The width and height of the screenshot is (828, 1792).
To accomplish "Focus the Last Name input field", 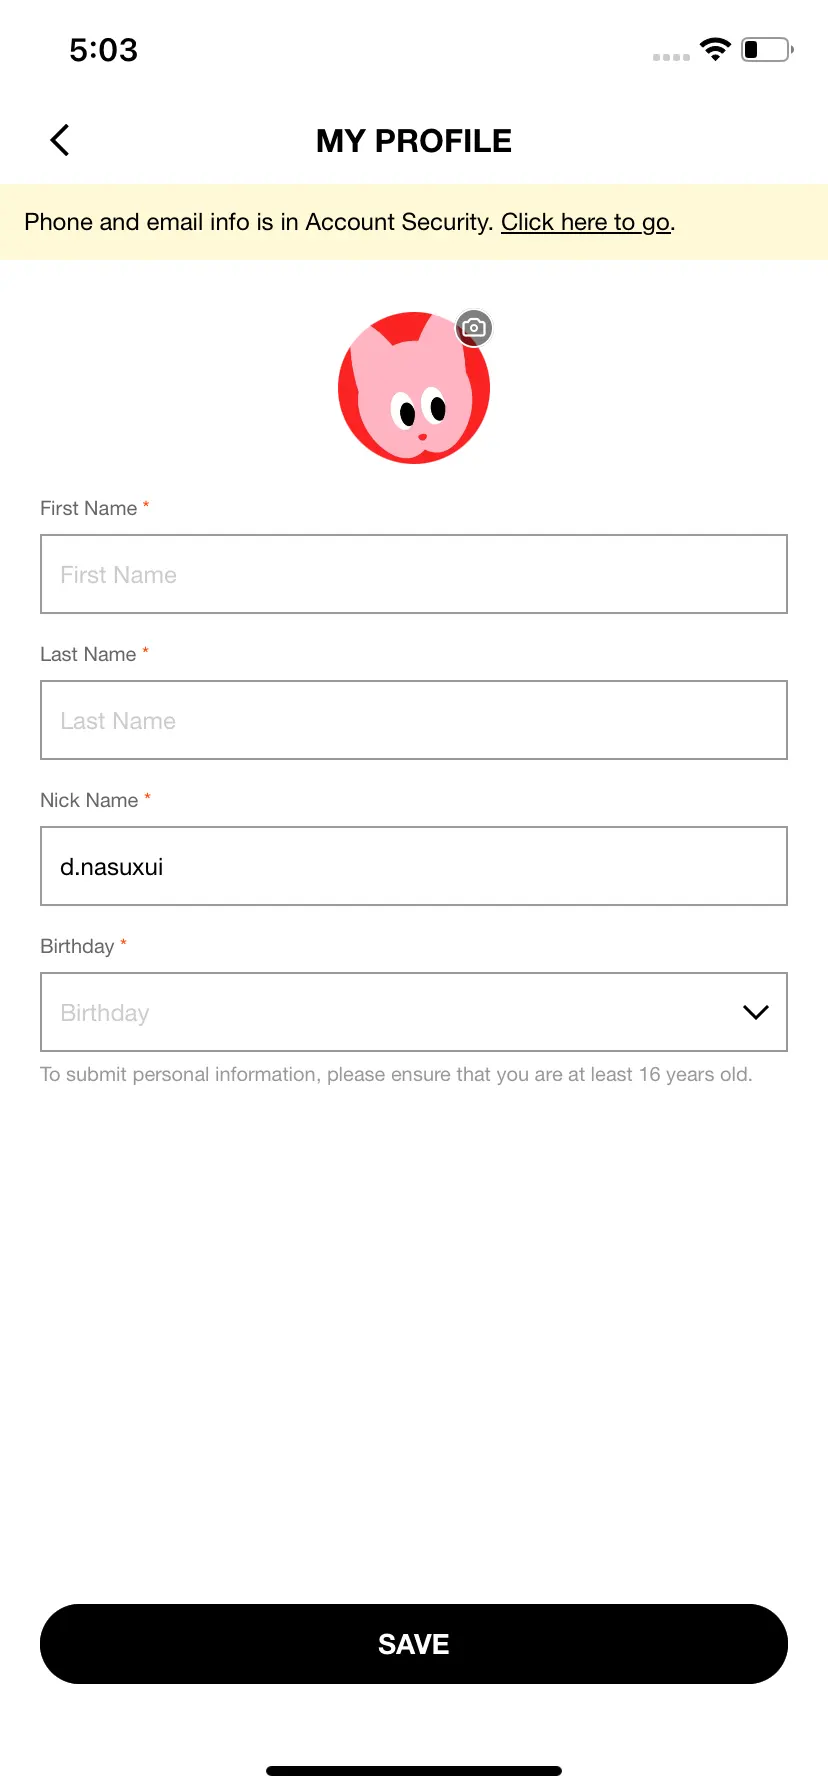I will 414,720.
